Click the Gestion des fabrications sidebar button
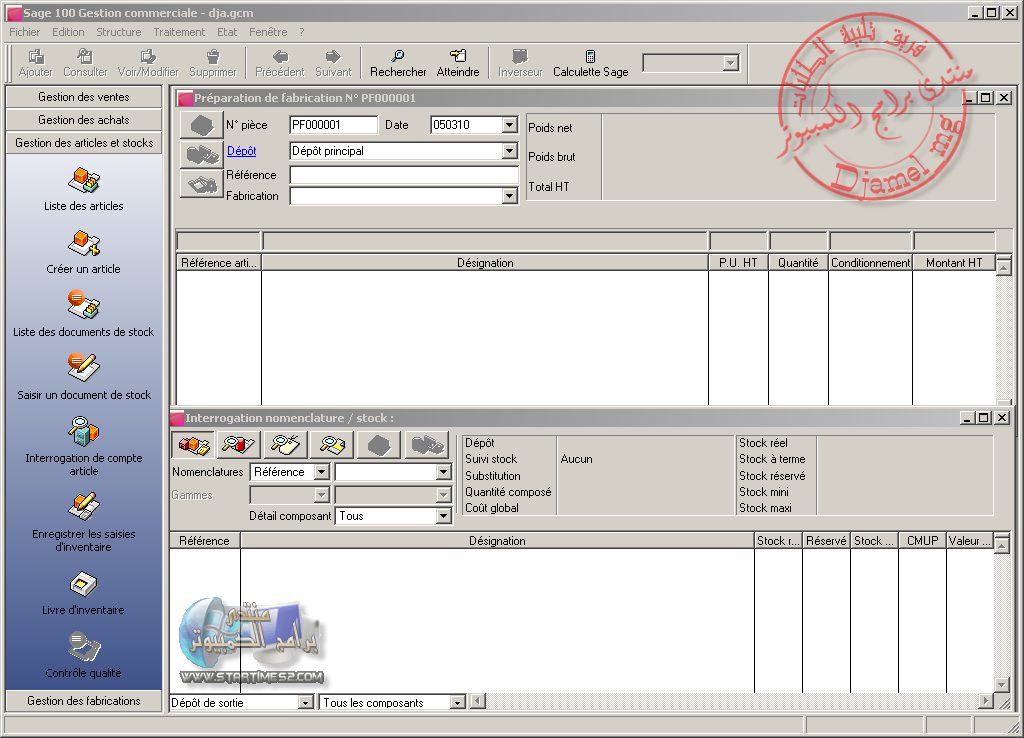Screen dimensions: 1024x738 coord(83,701)
